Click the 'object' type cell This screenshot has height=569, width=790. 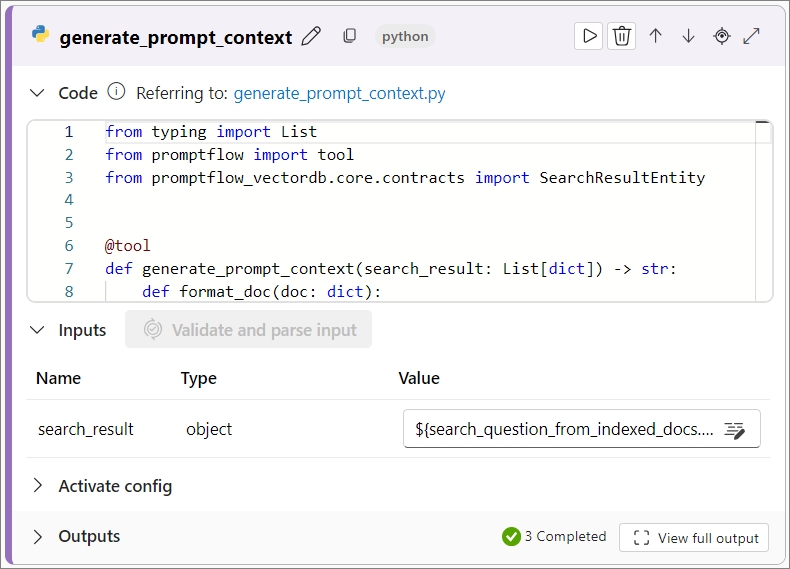(x=209, y=429)
